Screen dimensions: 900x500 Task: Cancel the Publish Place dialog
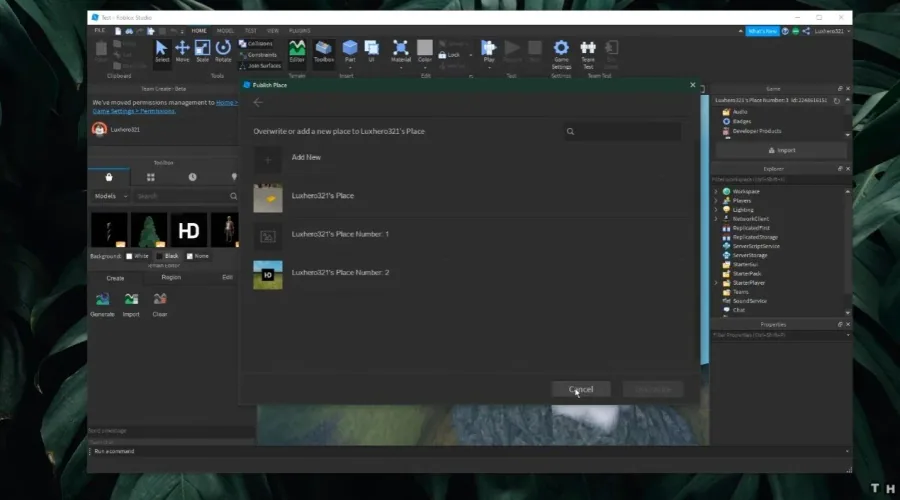[x=581, y=389]
